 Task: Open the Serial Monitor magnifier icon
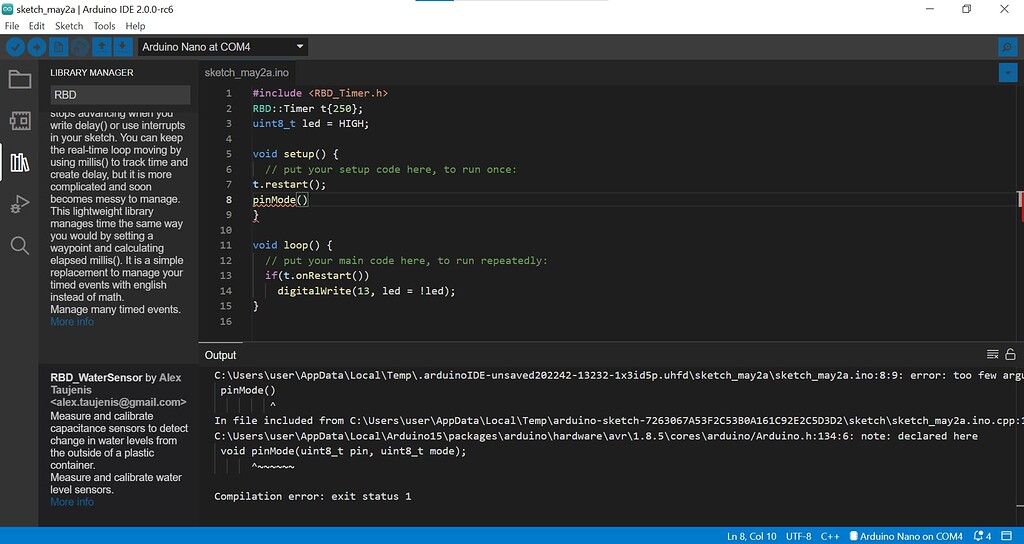click(1008, 47)
